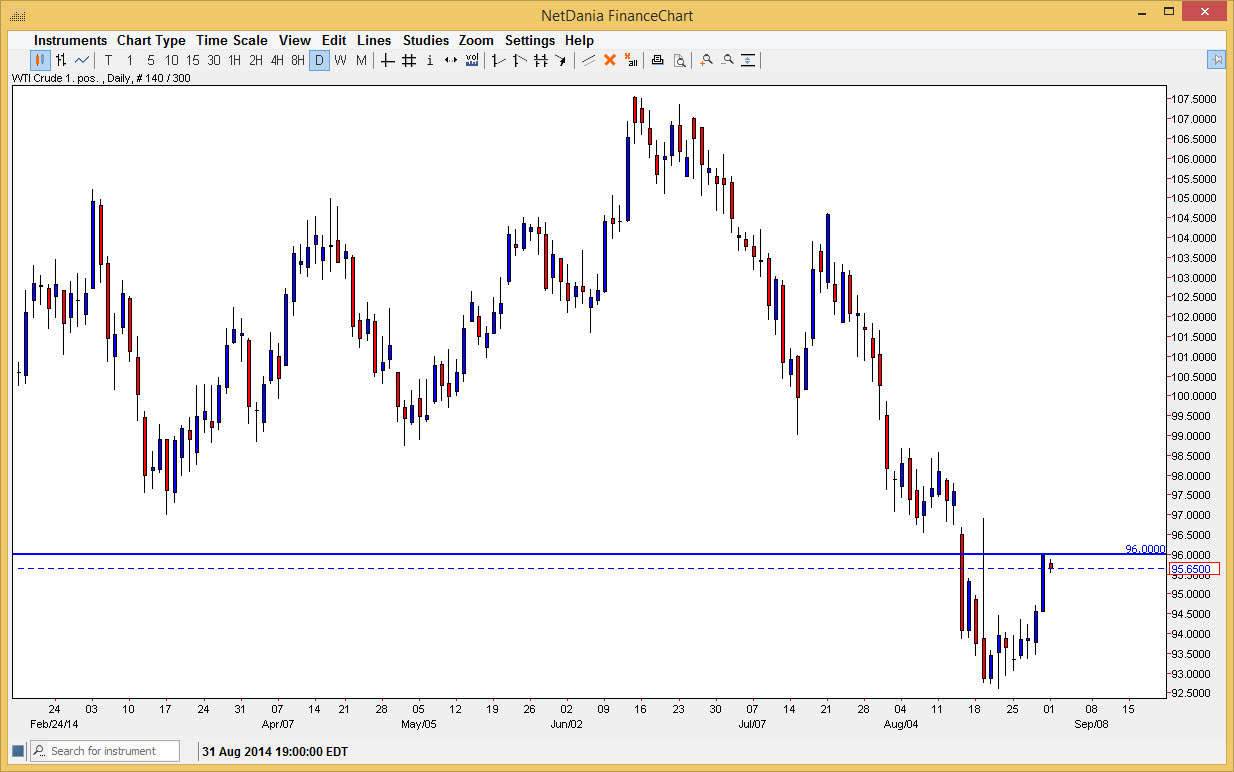Image resolution: width=1234 pixels, height=772 pixels.
Task: Select the 1H timeframe toggle
Action: pos(234,60)
